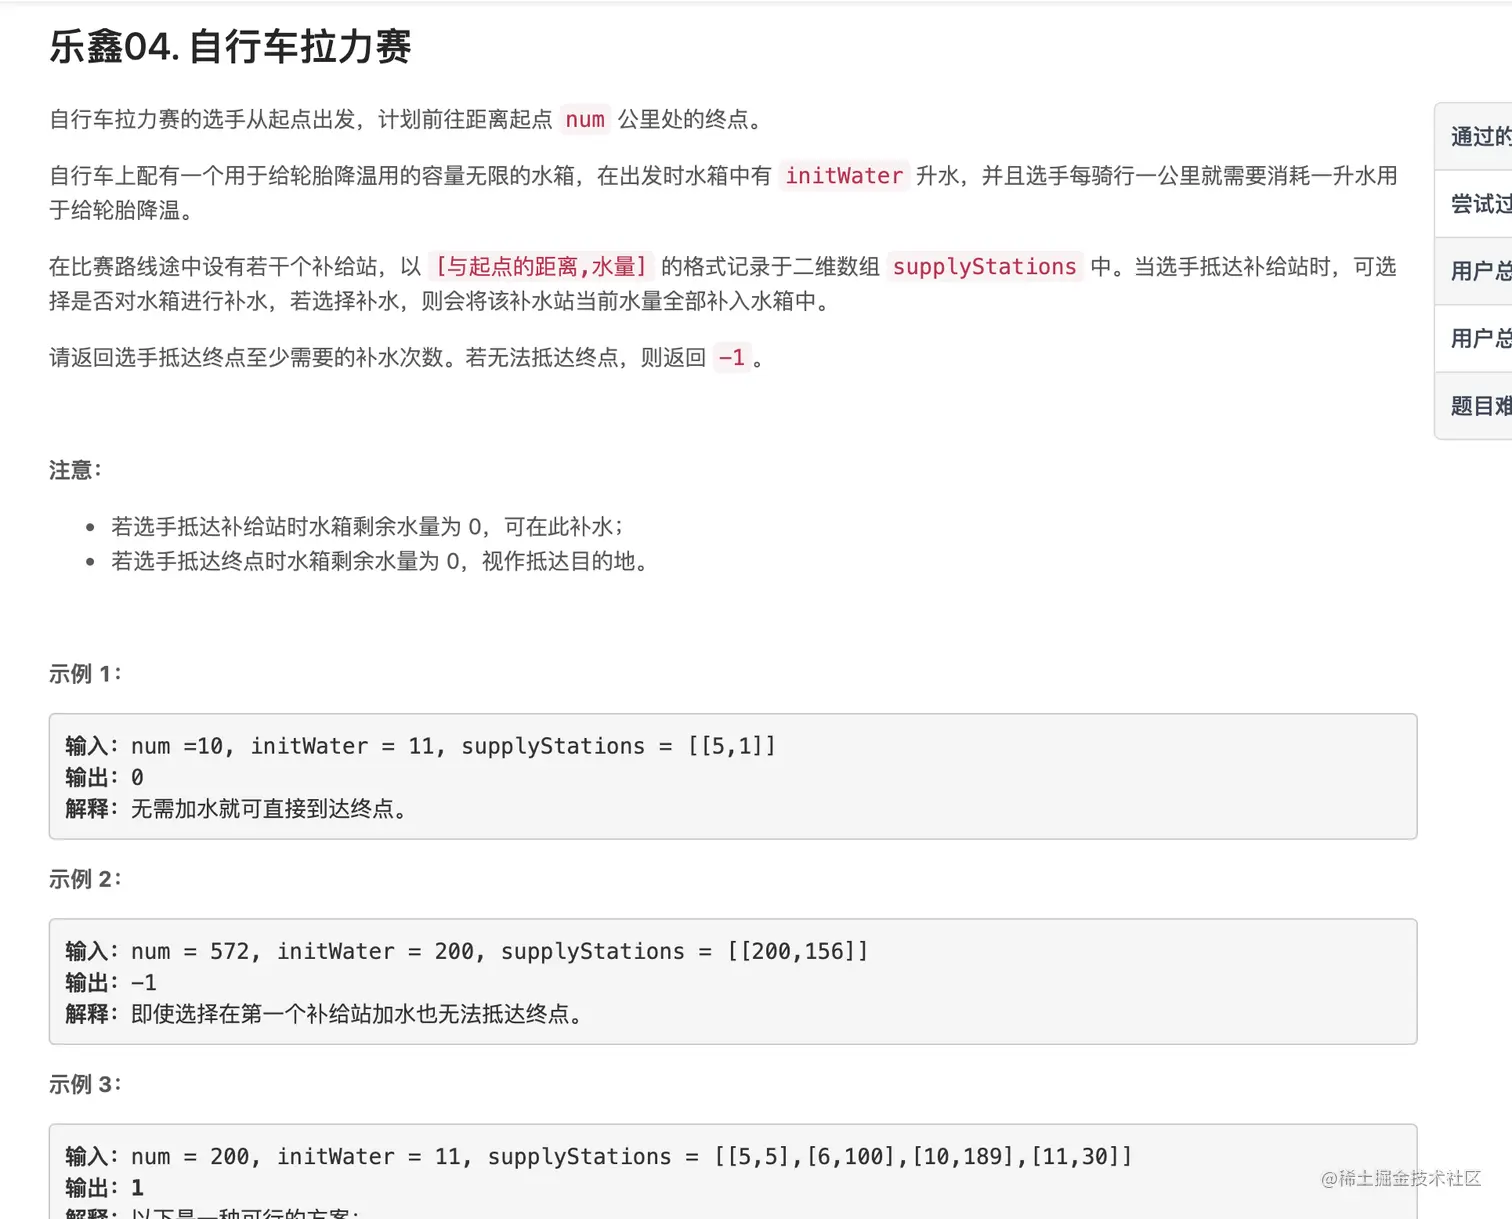
Task: Click the 注意: heading
Action: click(x=75, y=470)
